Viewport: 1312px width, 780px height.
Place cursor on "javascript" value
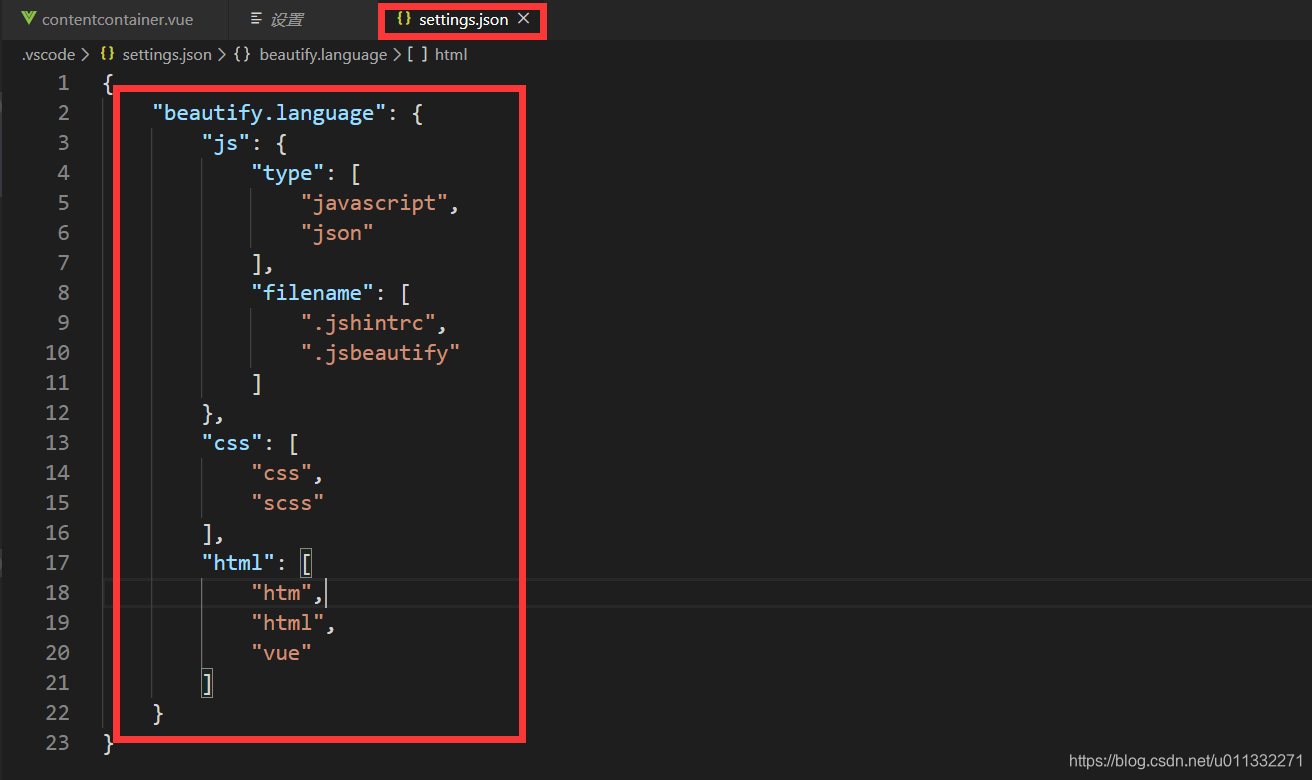coord(374,203)
